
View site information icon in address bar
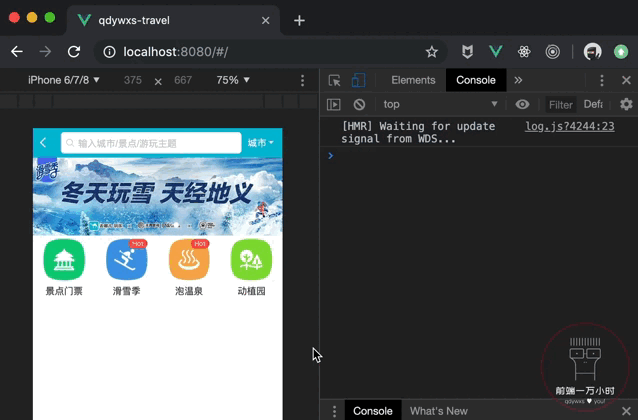click(x=109, y=52)
